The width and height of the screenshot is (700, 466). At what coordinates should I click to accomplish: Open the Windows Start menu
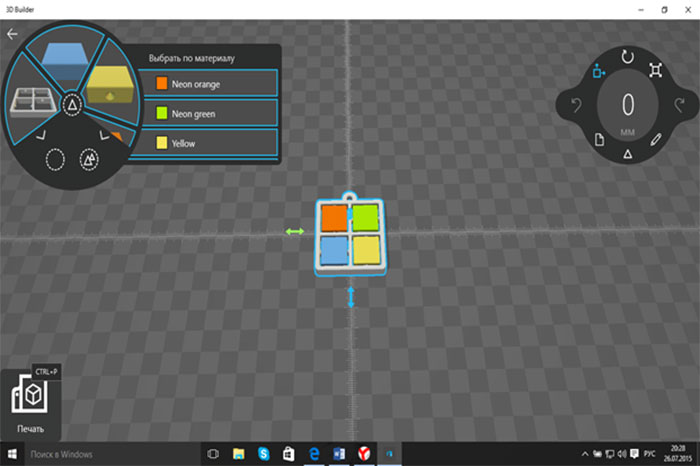[x=12, y=454]
